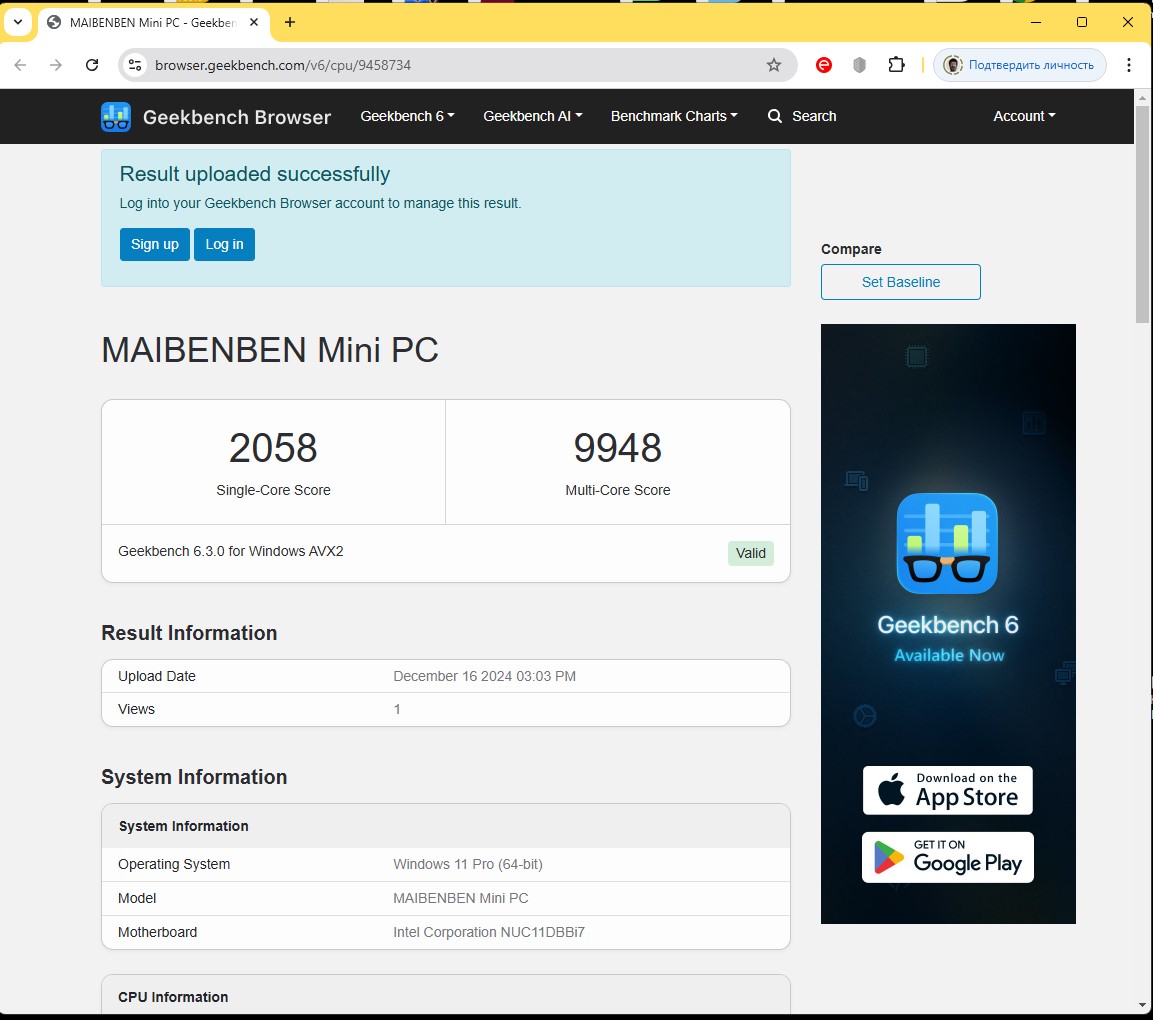View site information icon in address bar
Image resolution: width=1153 pixels, height=1020 pixels.
pyautogui.click(x=136, y=65)
